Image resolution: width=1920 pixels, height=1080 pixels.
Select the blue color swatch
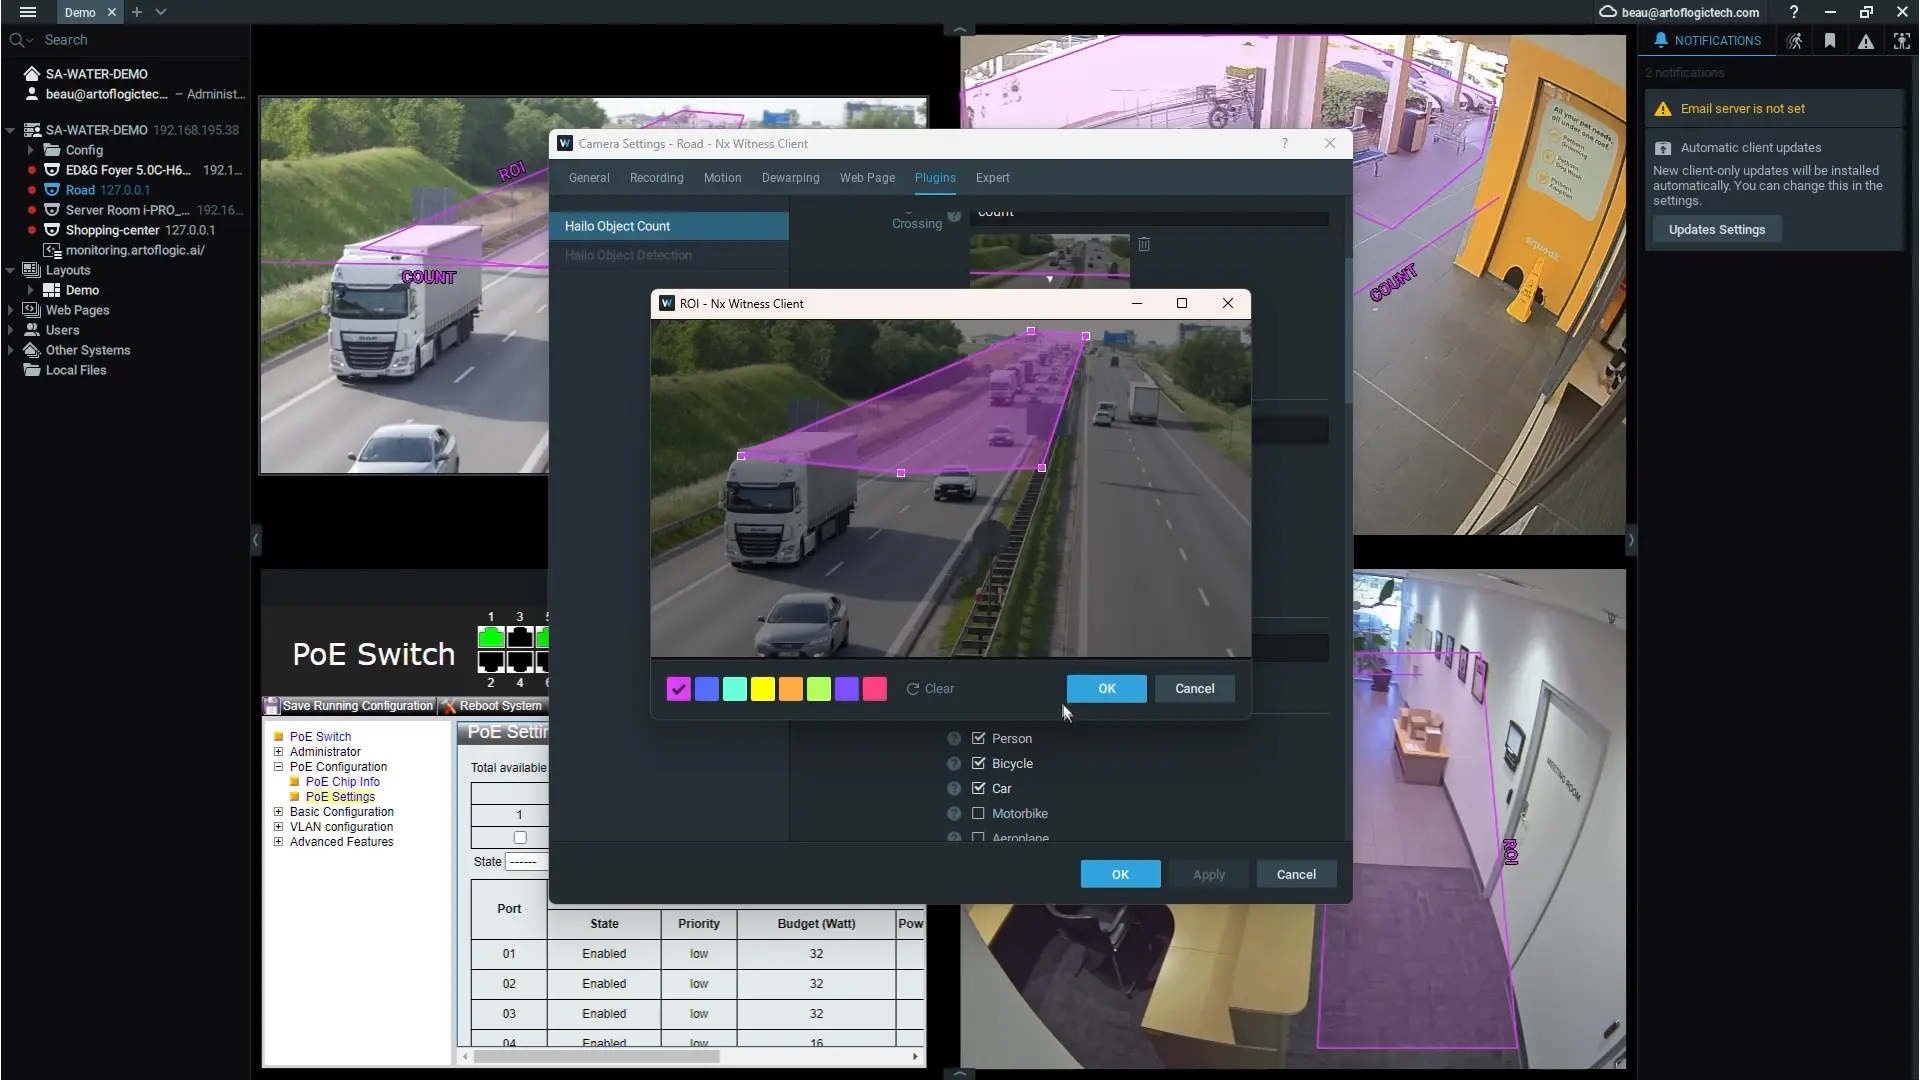click(706, 689)
